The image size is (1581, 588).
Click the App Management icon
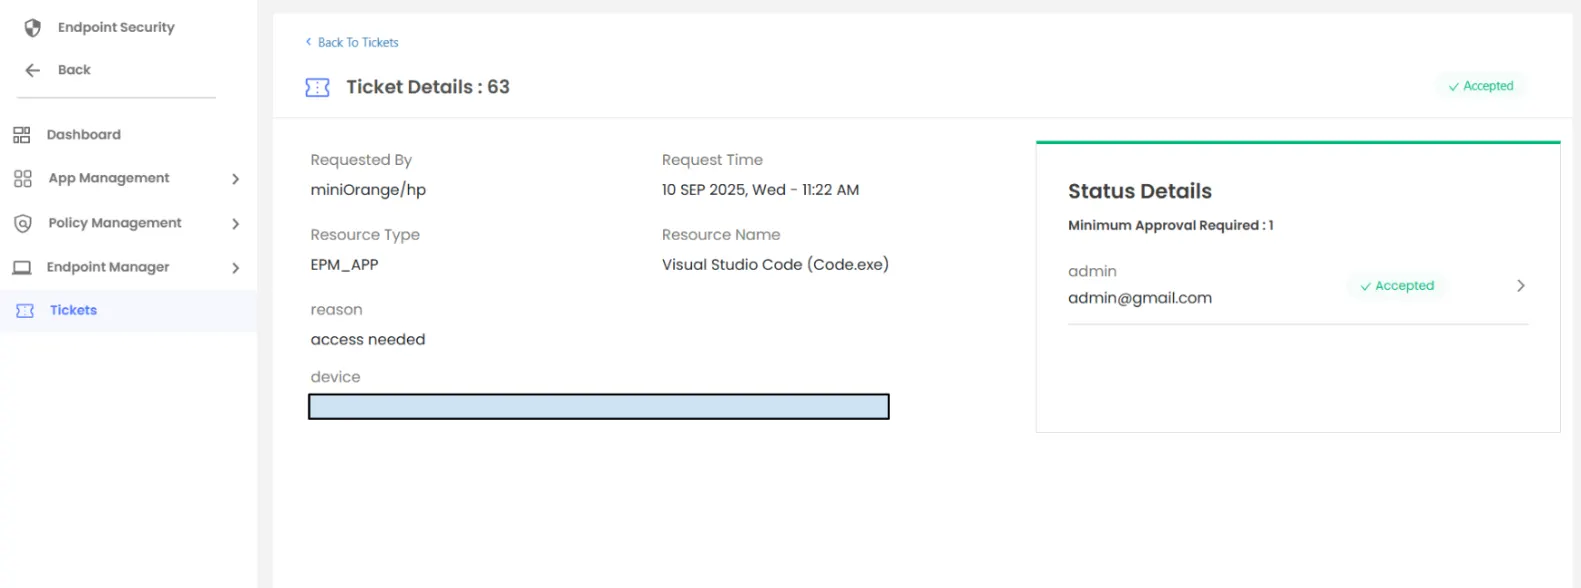22,178
